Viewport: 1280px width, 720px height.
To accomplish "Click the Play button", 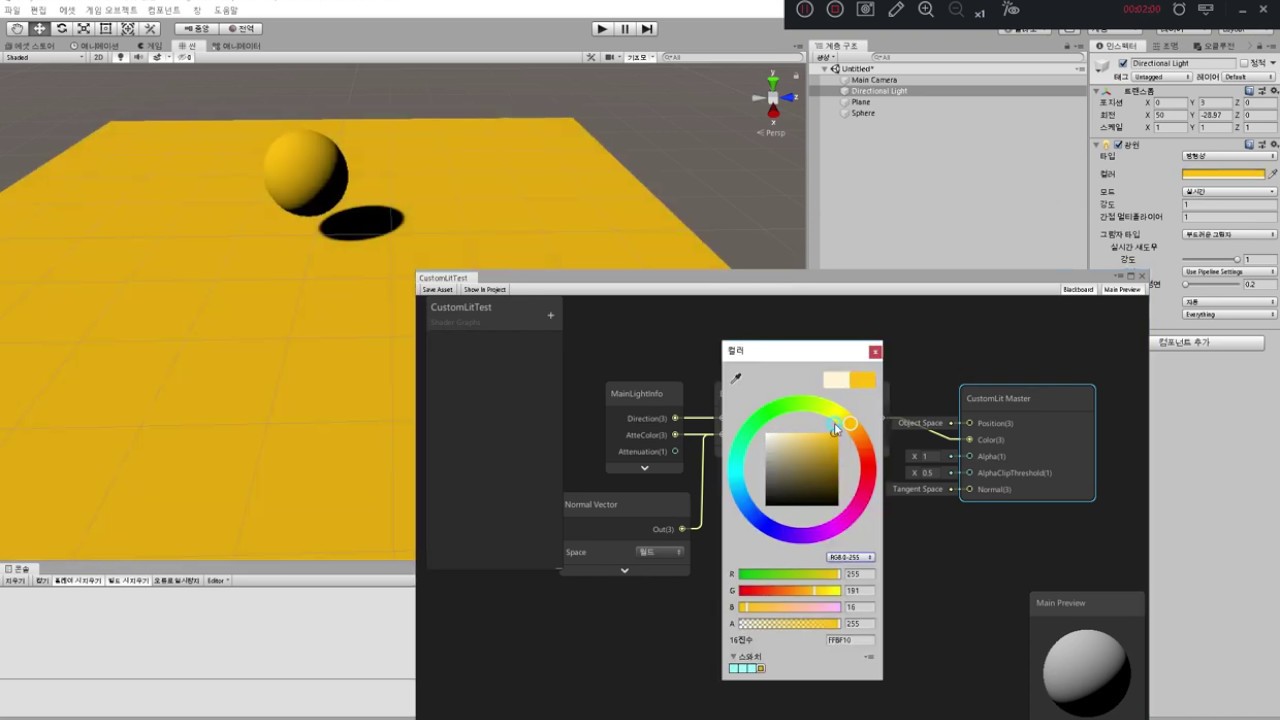I will (602, 29).
